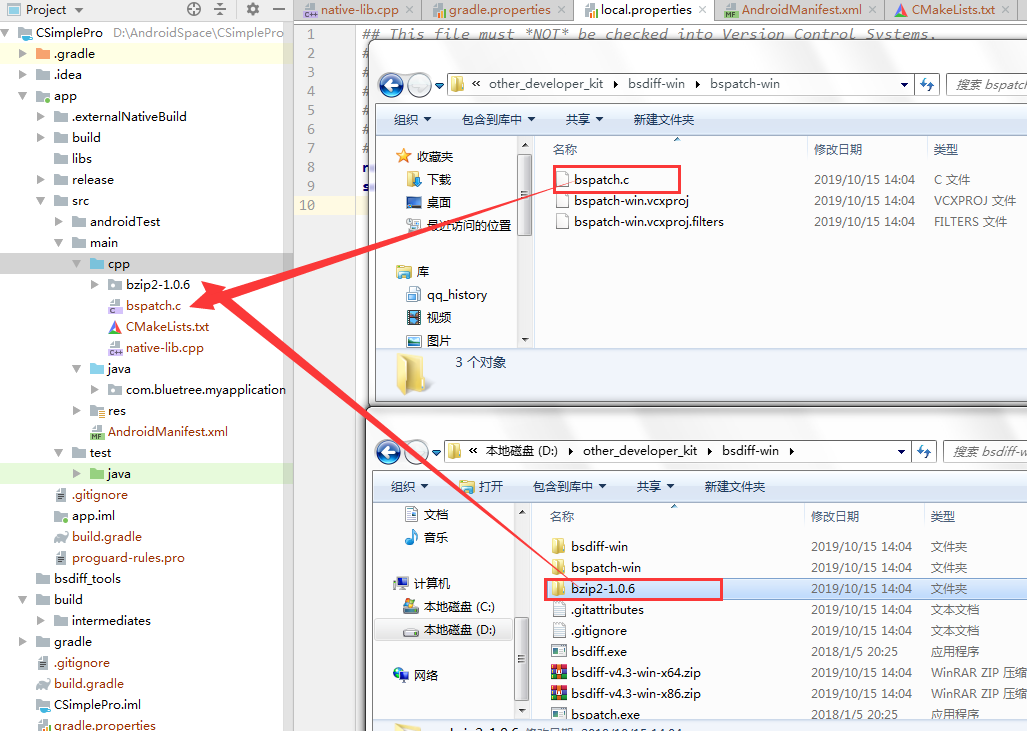The image size is (1027, 731).
Task: Click the back navigation arrow in bspatch-win window
Action: point(390,85)
